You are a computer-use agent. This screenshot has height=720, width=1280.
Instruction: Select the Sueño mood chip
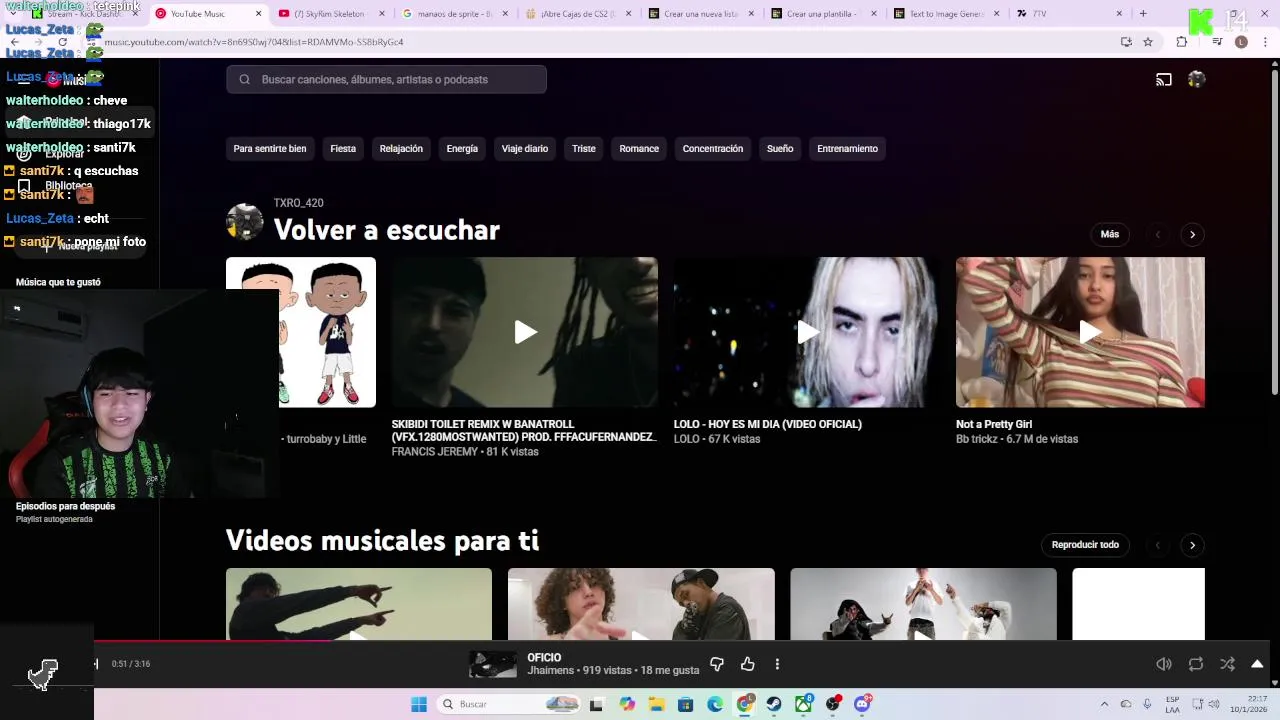780,149
